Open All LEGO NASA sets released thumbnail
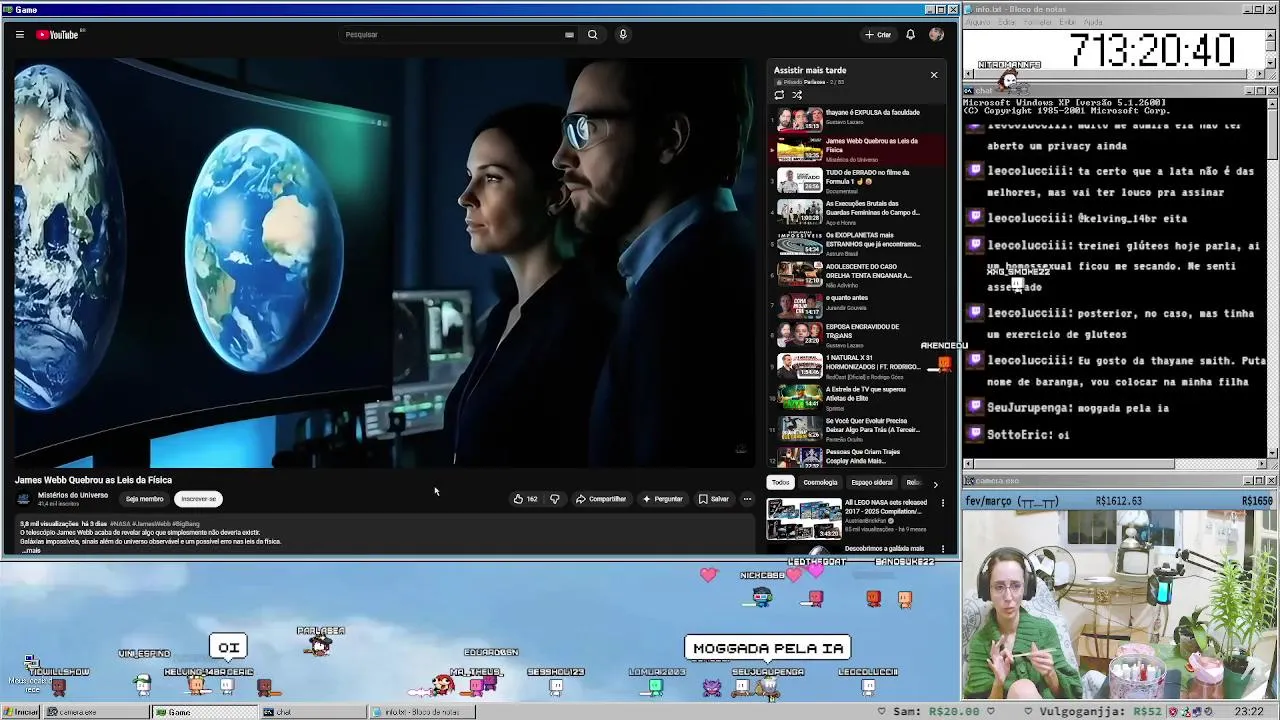 pos(804,518)
